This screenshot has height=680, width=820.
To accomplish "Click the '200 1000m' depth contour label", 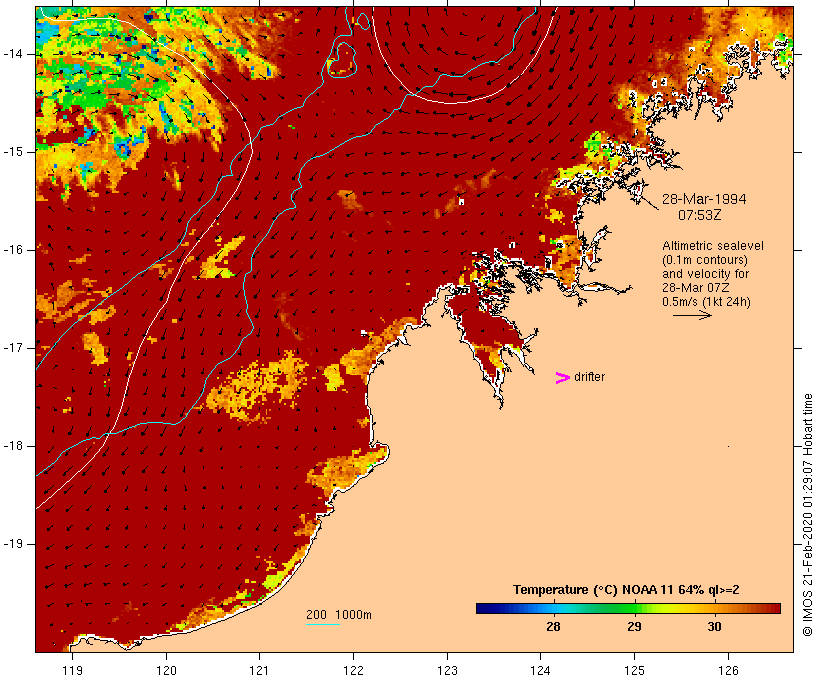I will click(x=339, y=615).
